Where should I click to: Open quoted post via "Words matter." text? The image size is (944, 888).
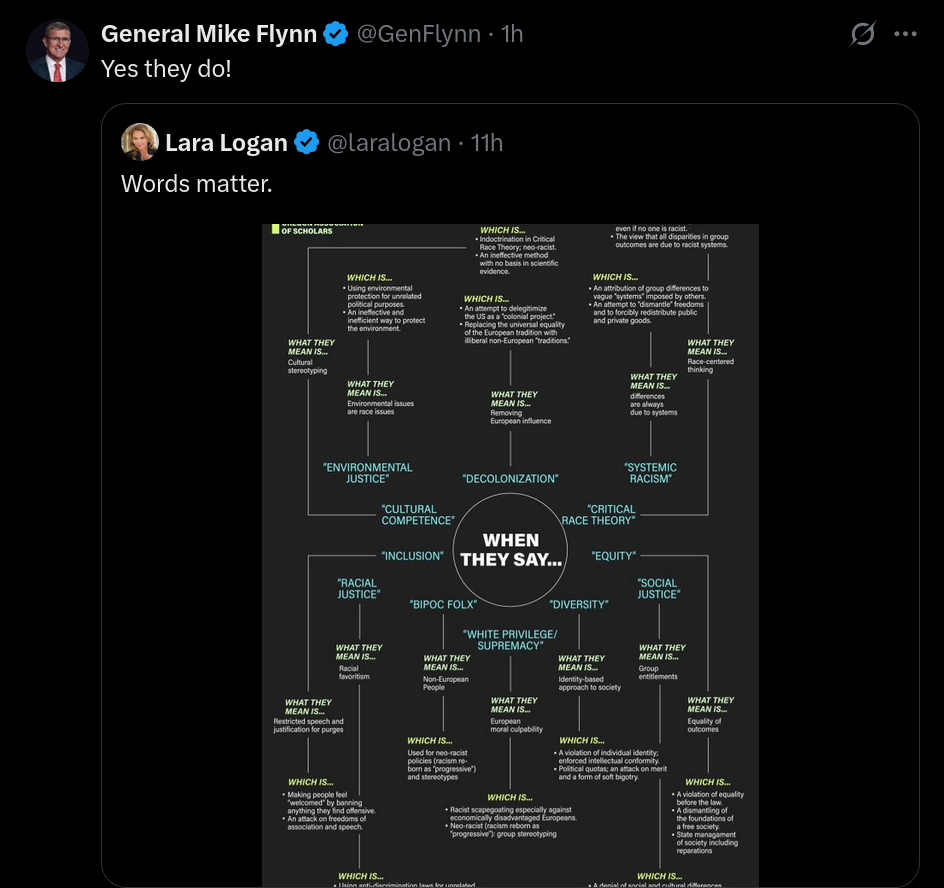point(196,184)
